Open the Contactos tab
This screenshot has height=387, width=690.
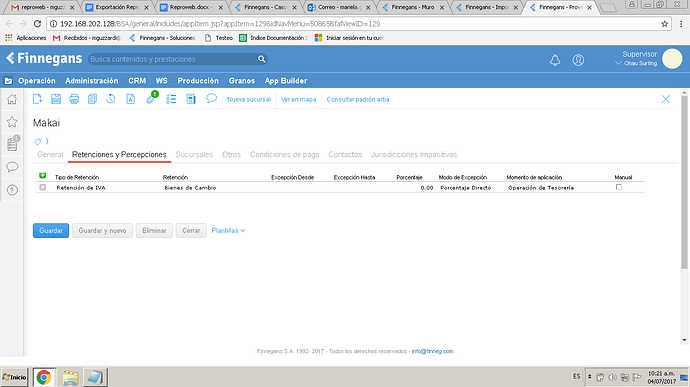coord(345,155)
